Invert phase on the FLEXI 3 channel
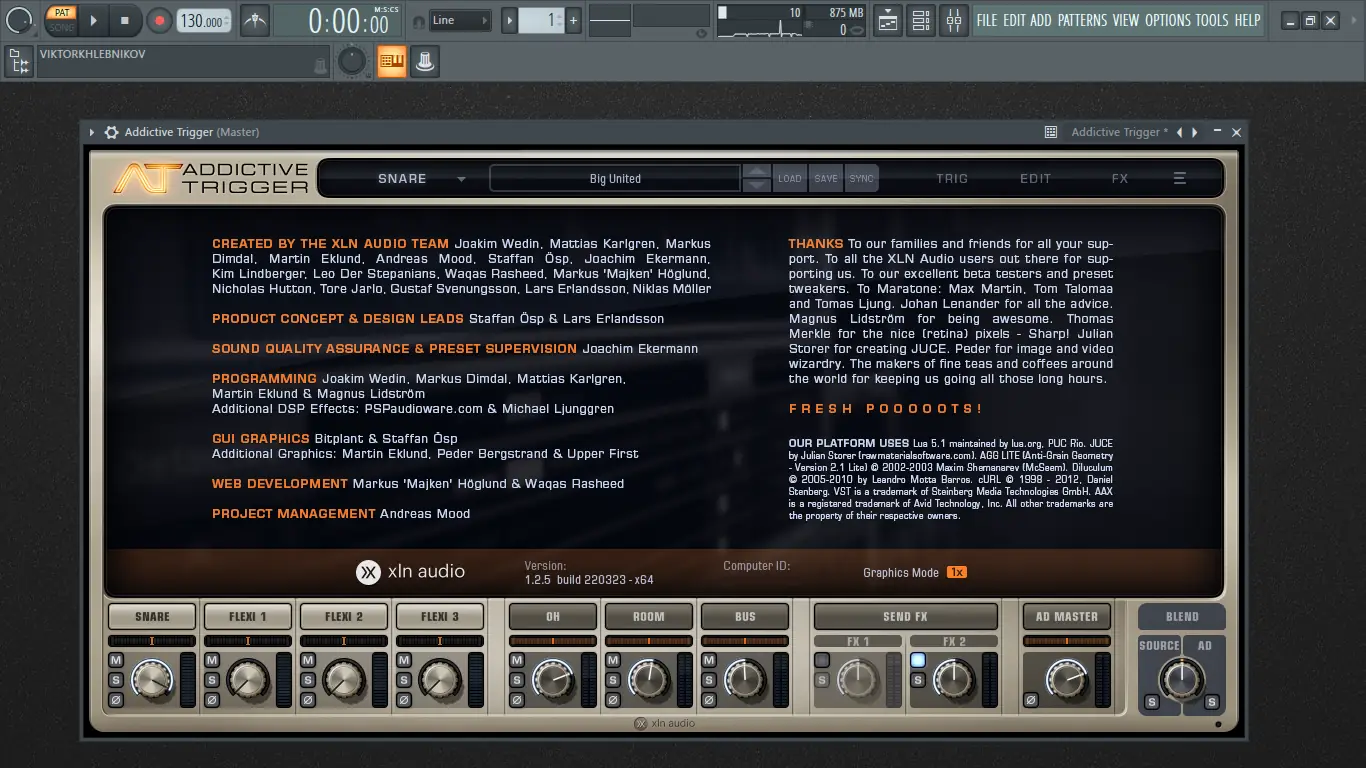The image size is (1366, 768). (404, 699)
